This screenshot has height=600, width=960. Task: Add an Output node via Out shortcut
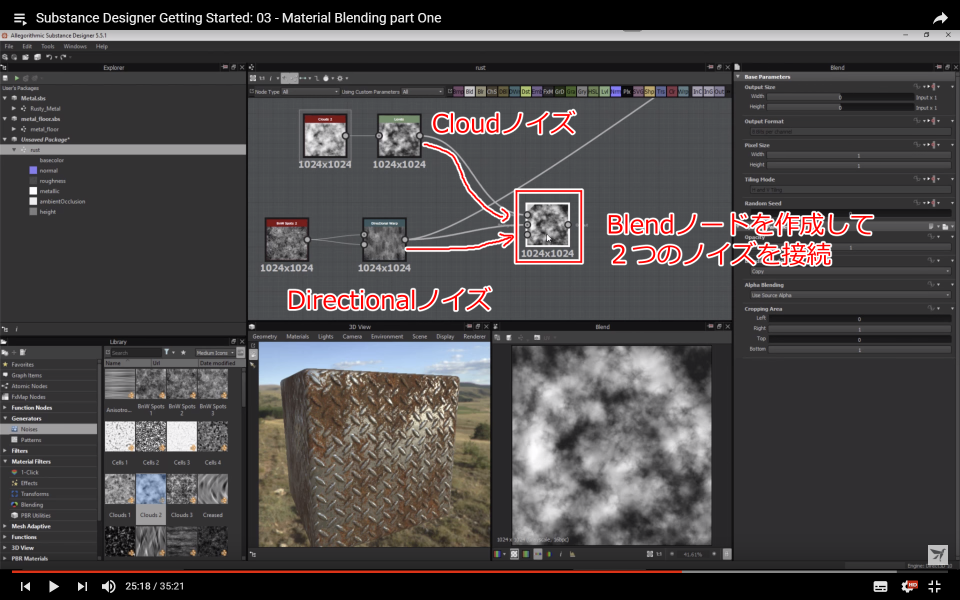click(719, 92)
